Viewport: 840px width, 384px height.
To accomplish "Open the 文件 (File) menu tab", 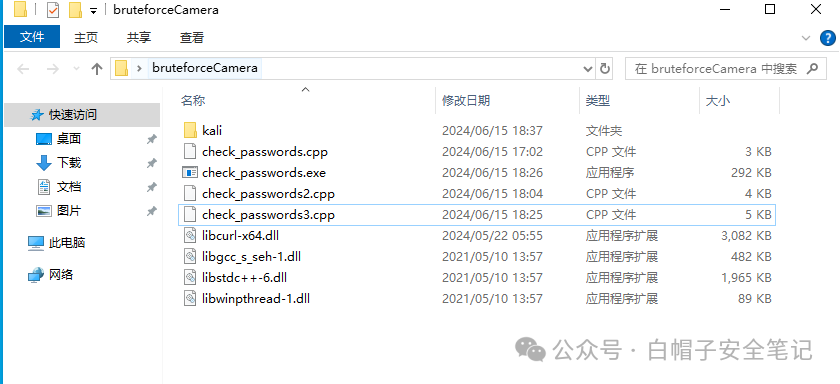I will pyautogui.click(x=32, y=37).
